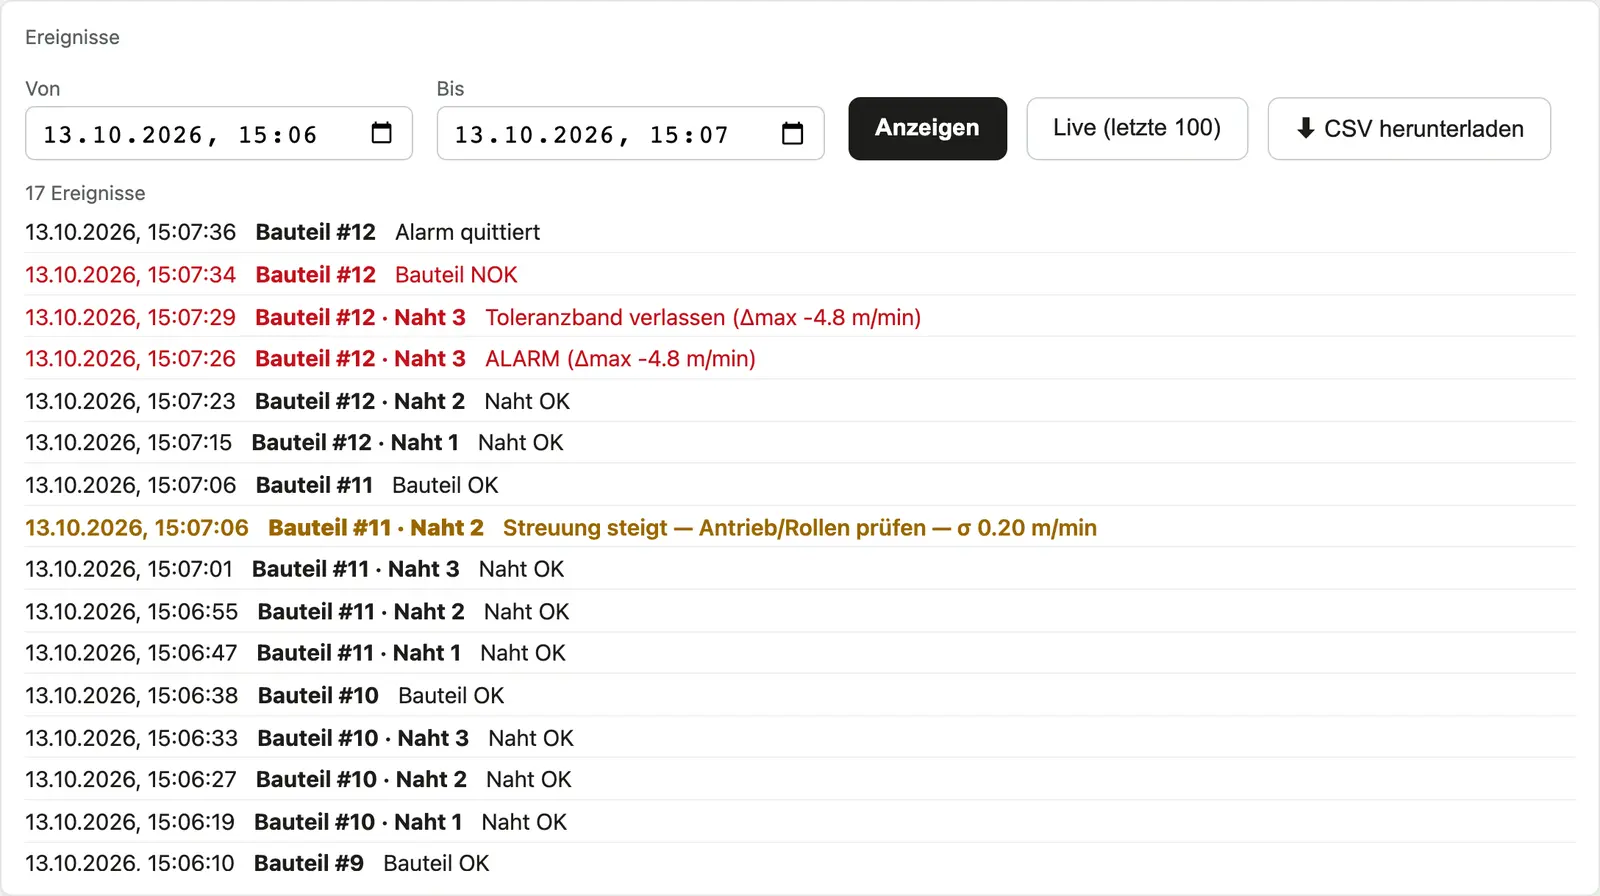Click the 'Streuung steigt' warning message
Screen dimensions: 1600x896
tap(800, 528)
